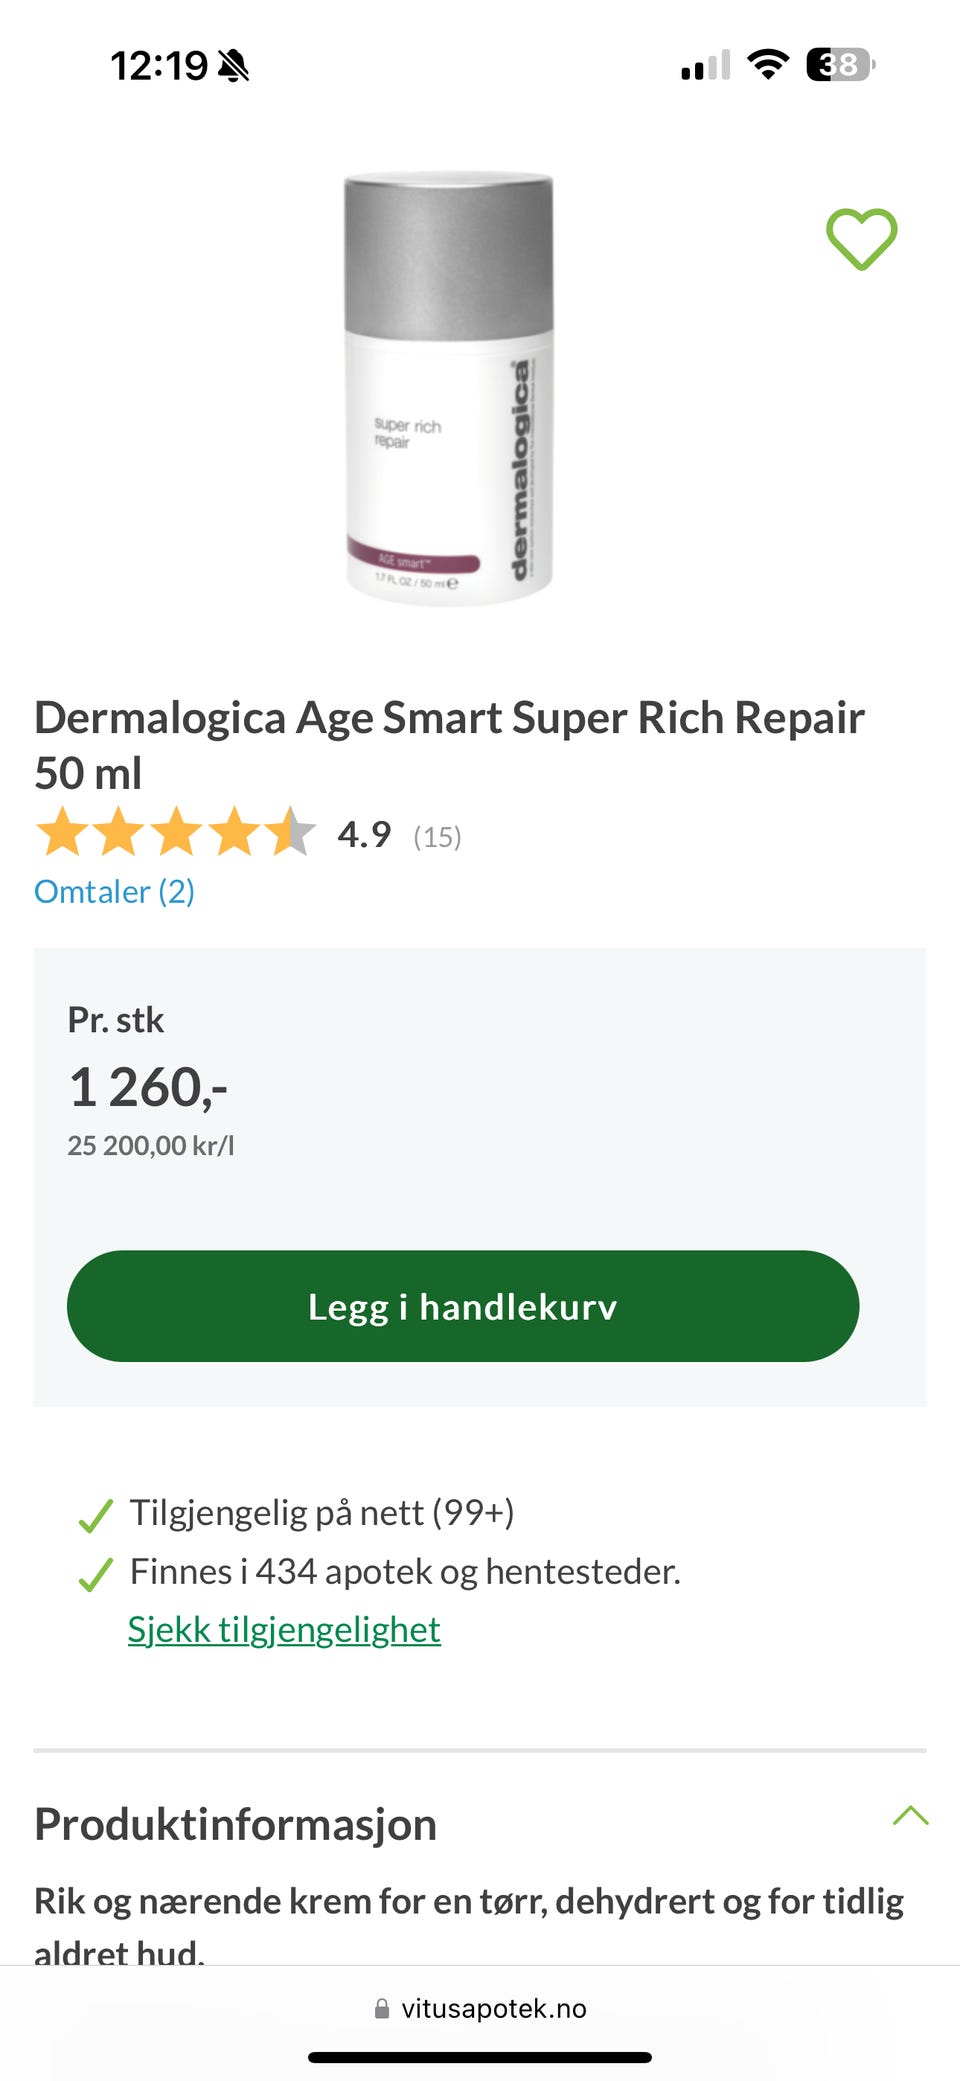
Task: Tap the product title Dermalogica Age Smart
Action: click(x=449, y=745)
